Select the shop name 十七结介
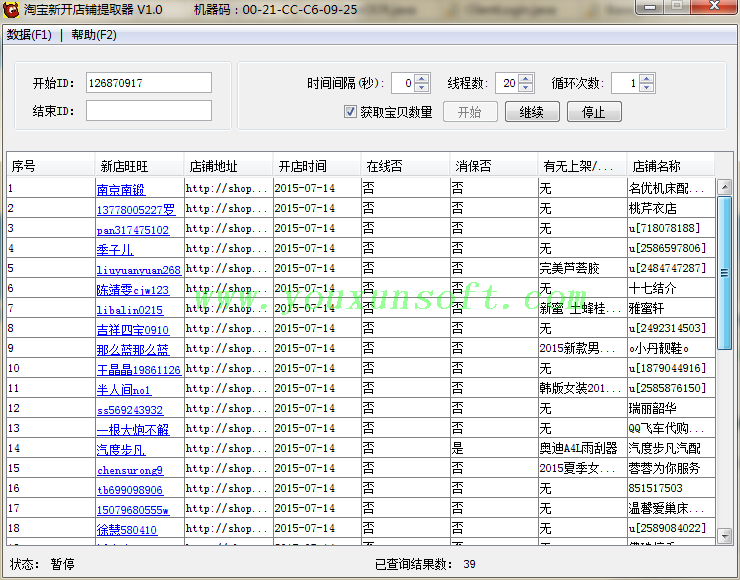This screenshot has height=580, width=740. (653, 288)
